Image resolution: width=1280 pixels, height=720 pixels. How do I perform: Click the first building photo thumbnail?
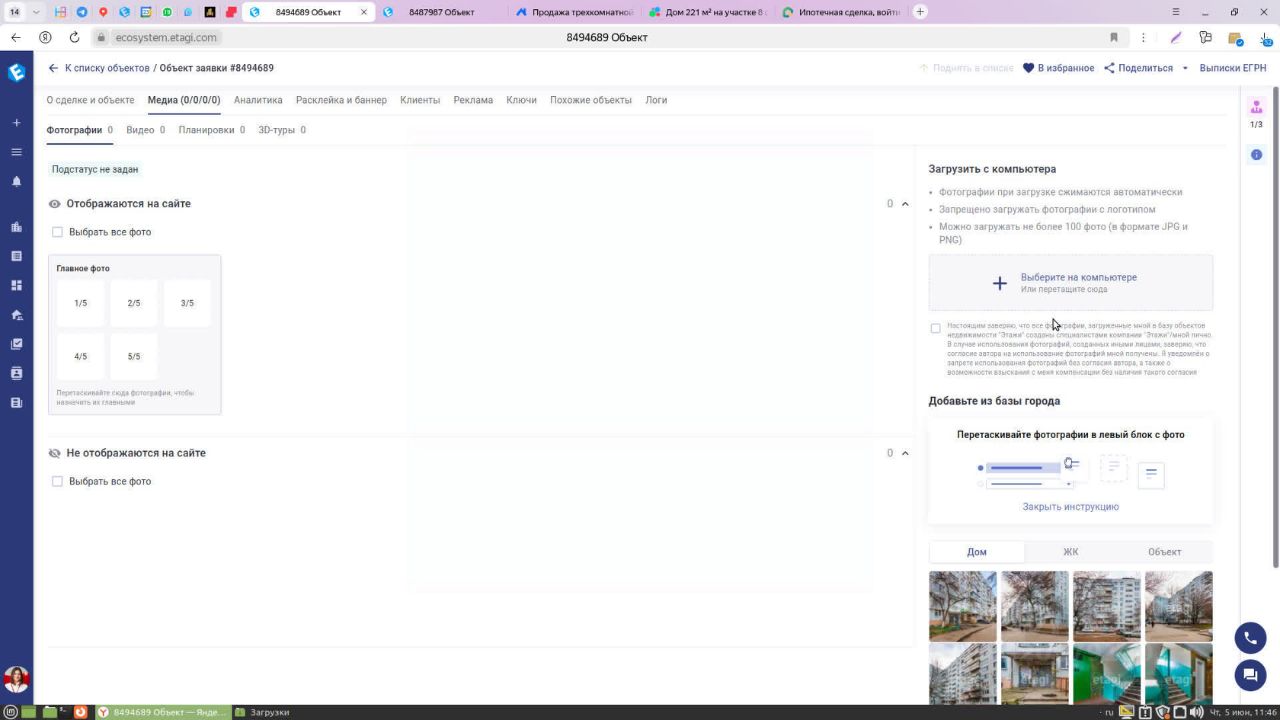(x=963, y=606)
